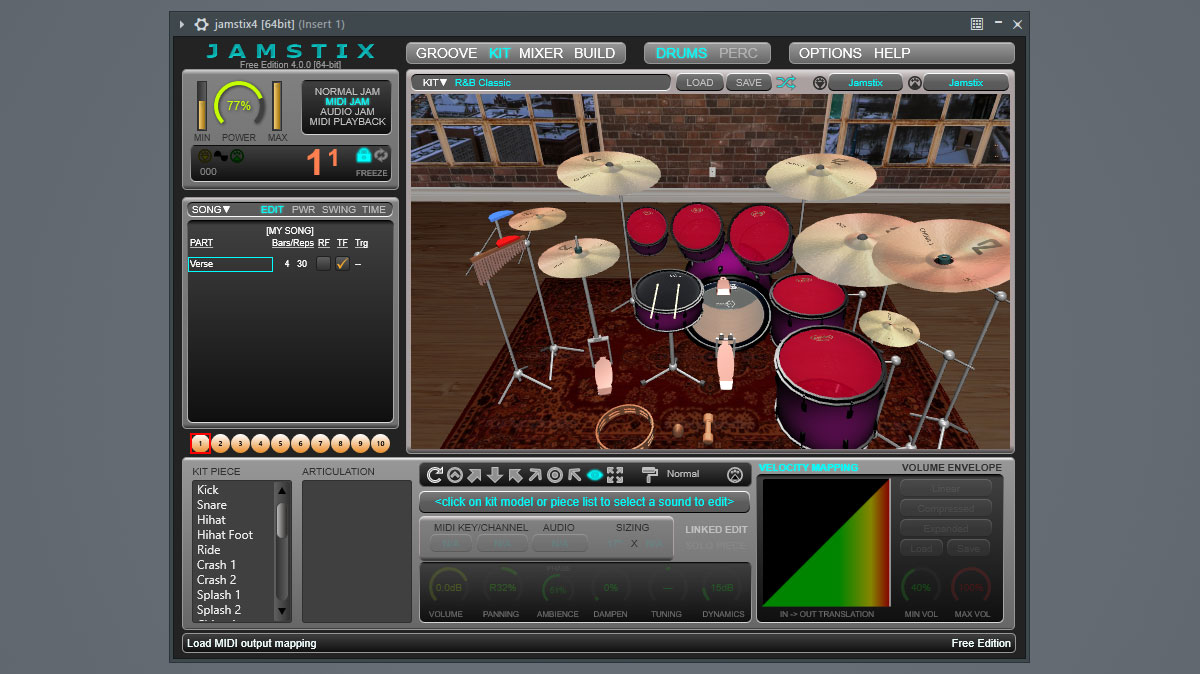
Task: Enable the RF checkbox for Verse
Action: pos(323,263)
